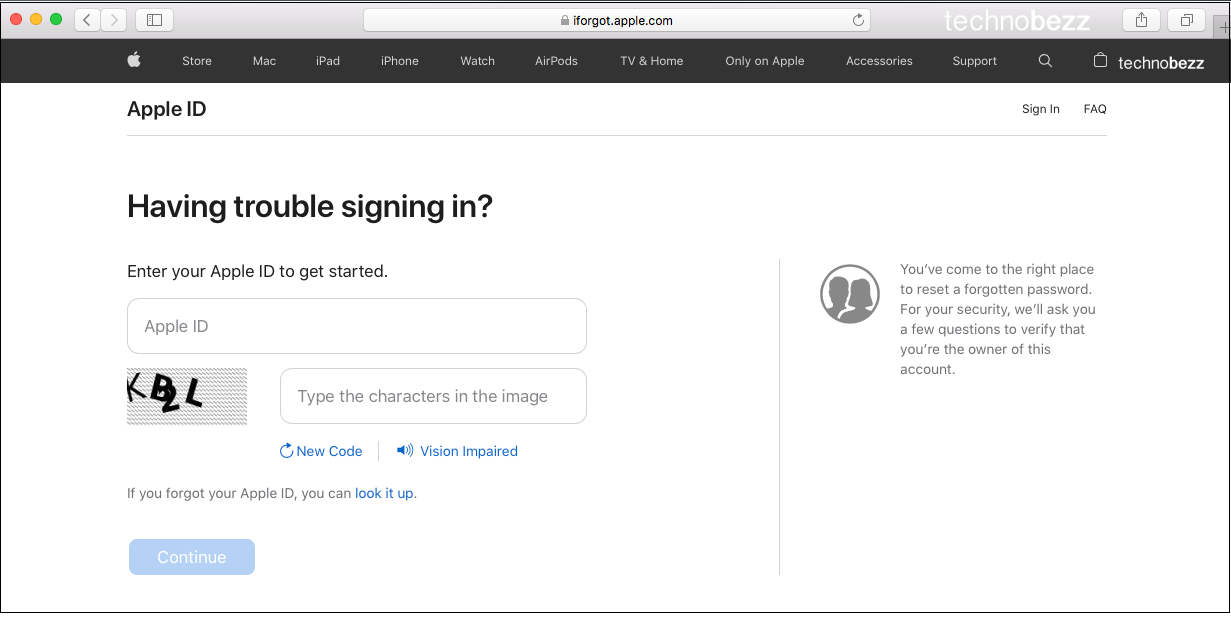Toggle the Safari sidebar button
This screenshot has height=617, width=1231.
coord(154,20)
